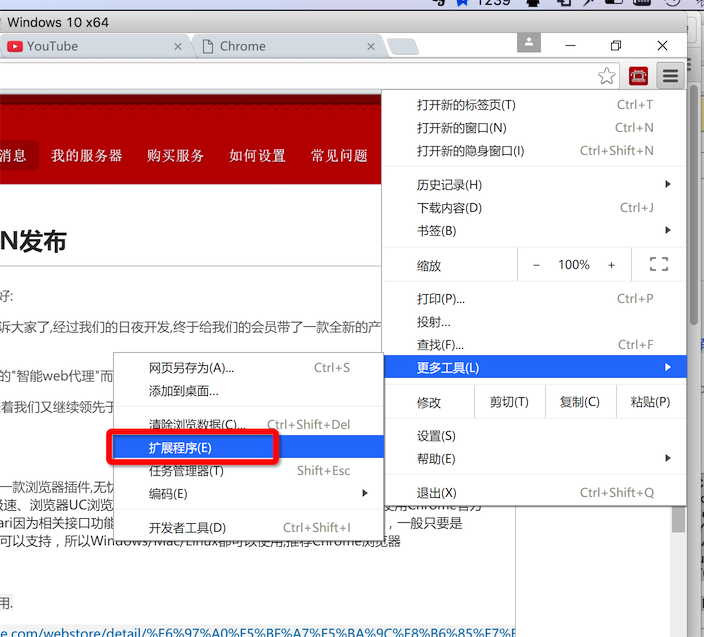704x637 pixels.
Task: Click the bookmark star icon
Action: (x=606, y=76)
